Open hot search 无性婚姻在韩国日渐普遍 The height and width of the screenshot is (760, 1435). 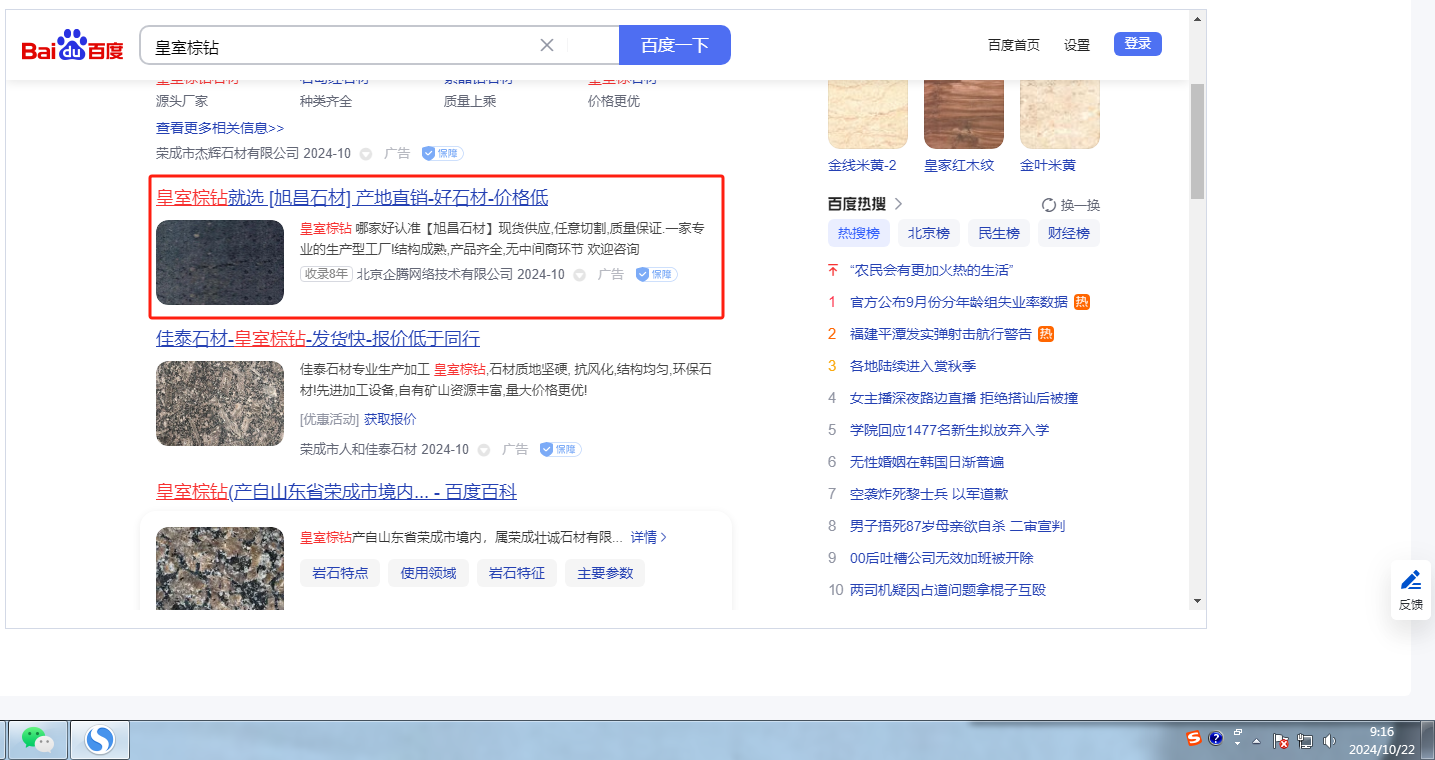pyautogui.click(x=927, y=462)
